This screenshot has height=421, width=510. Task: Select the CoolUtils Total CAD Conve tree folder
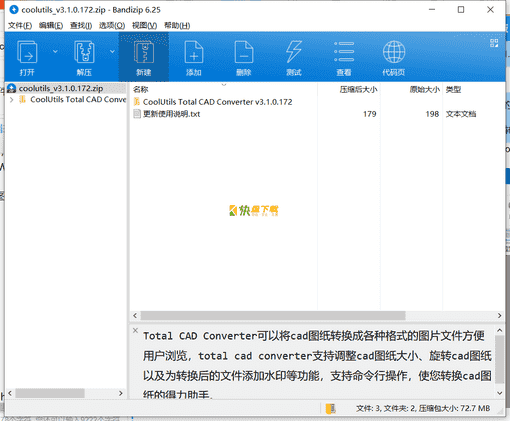coord(78,99)
